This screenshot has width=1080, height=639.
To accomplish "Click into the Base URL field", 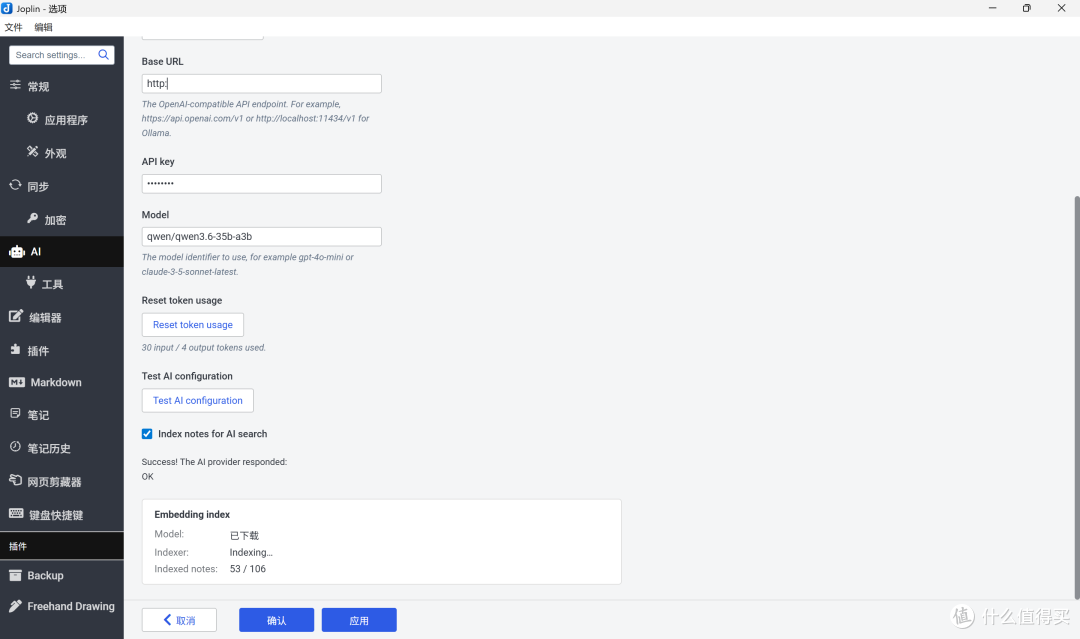I will point(262,84).
